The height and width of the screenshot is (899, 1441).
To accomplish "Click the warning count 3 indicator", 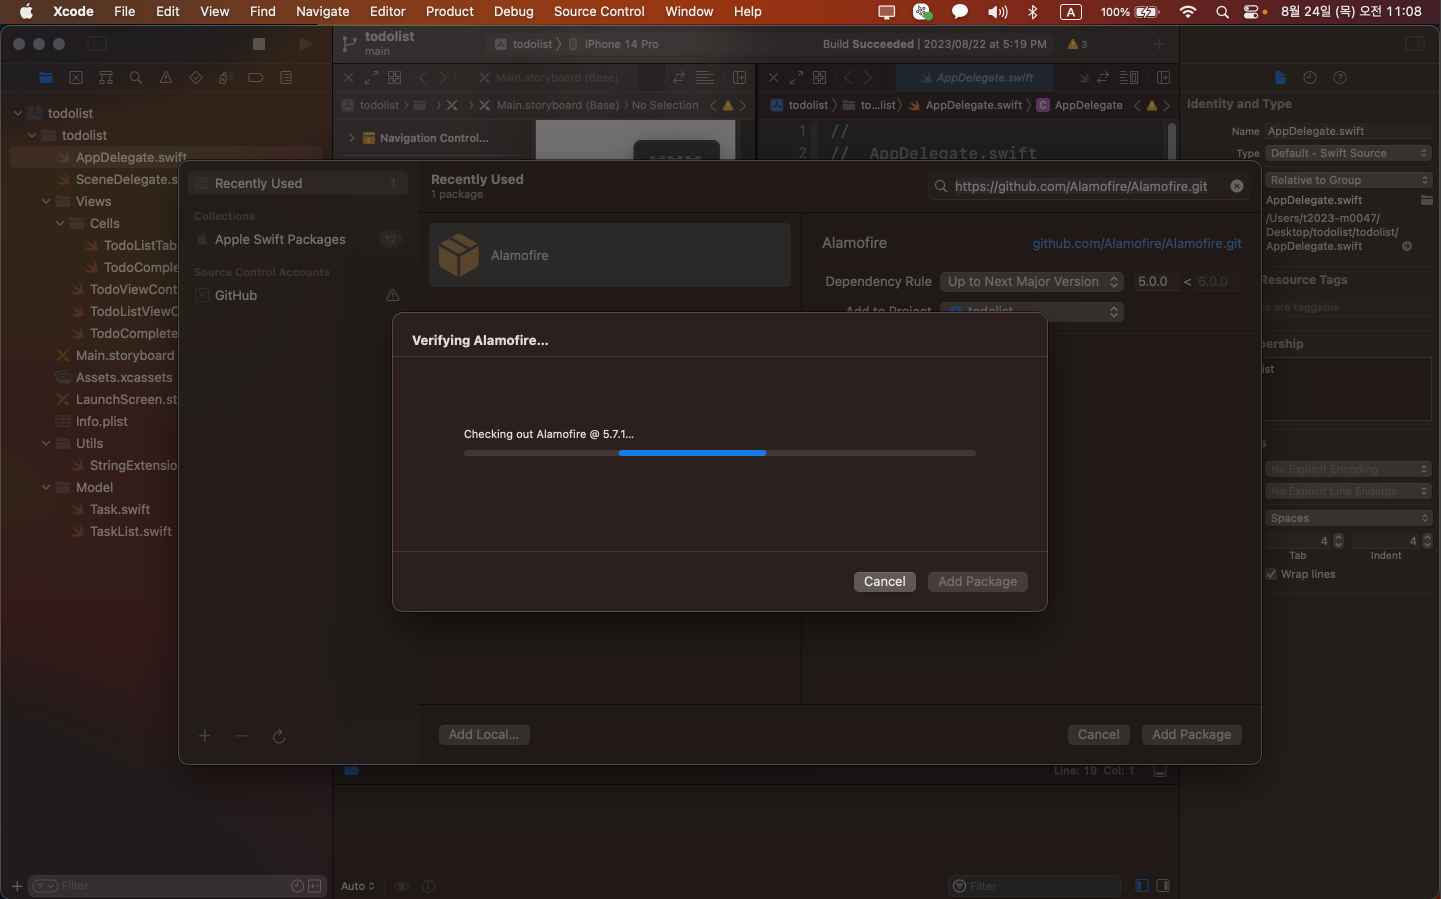I will [x=1078, y=44].
